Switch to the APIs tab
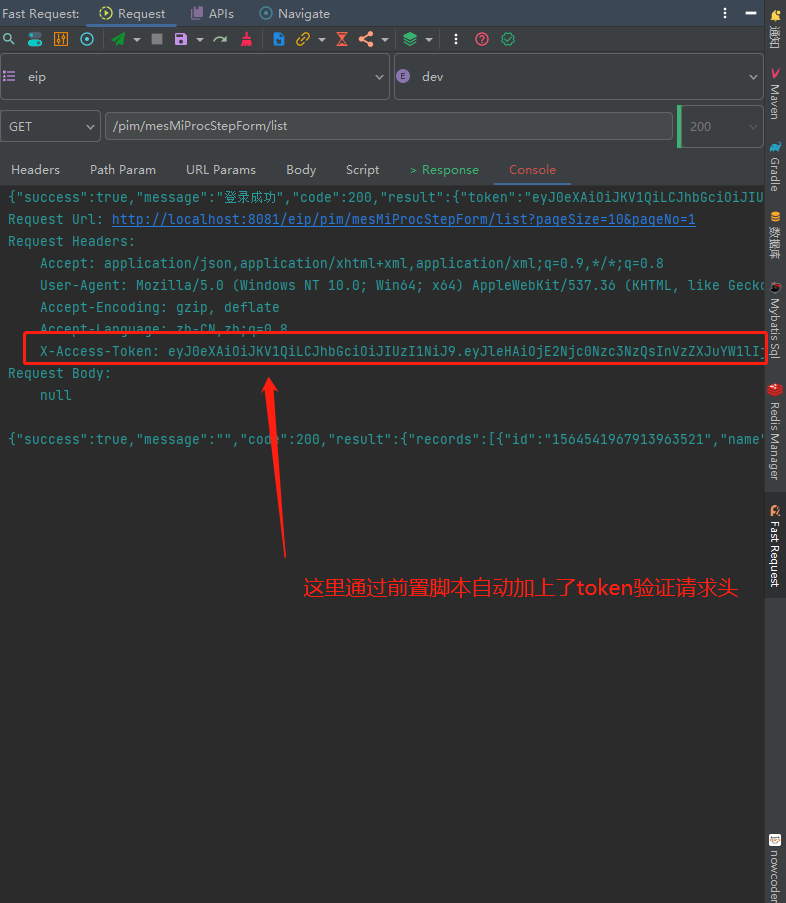This screenshot has height=903, width=786. [x=212, y=13]
